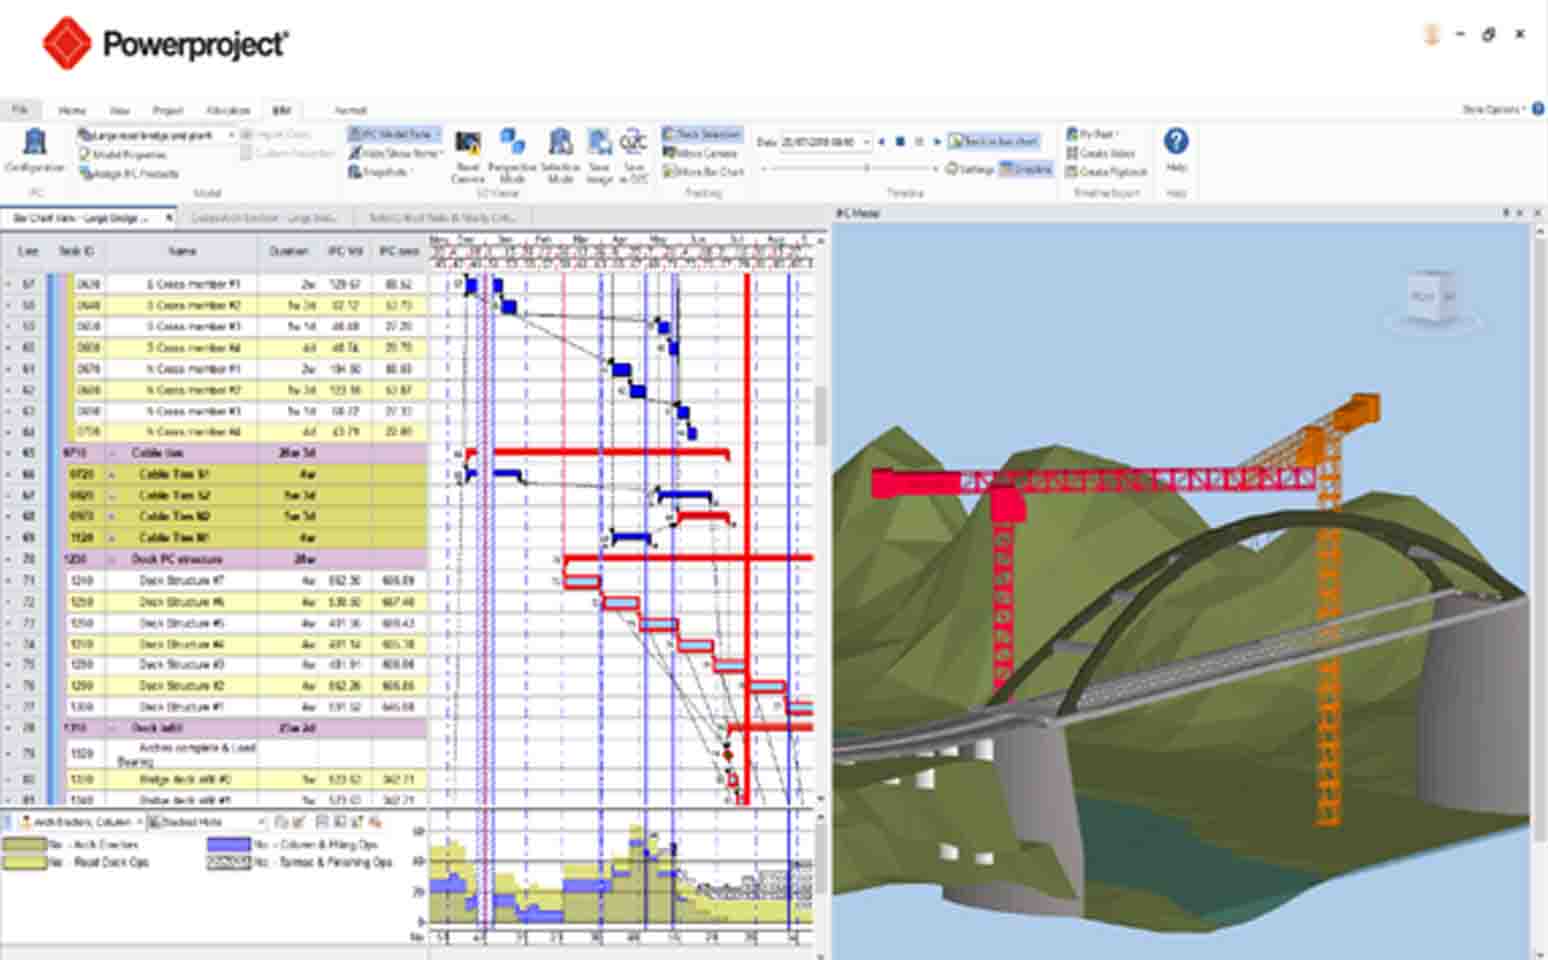Click Back to bar chart button
Viewport: 1548px width, 960px height.
coord(993,141)
